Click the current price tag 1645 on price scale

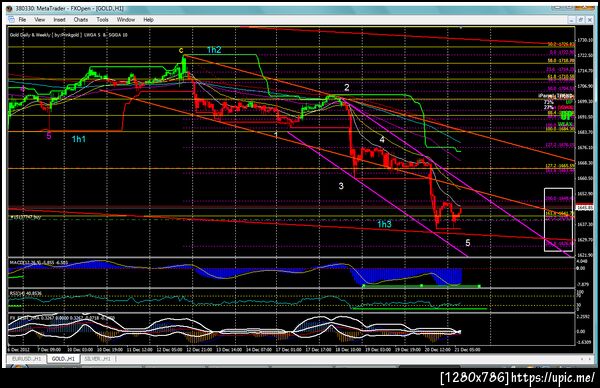tap(585, 207)
